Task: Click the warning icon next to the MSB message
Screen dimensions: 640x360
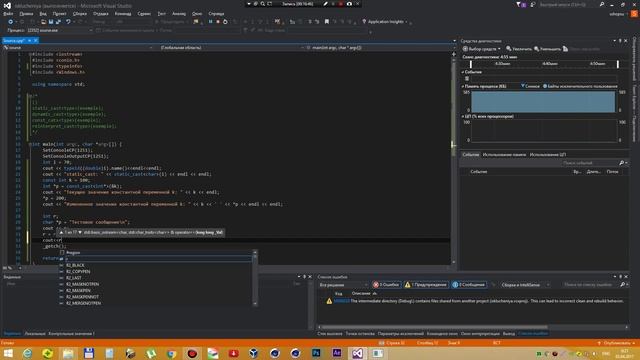Action: click(329, 301)
